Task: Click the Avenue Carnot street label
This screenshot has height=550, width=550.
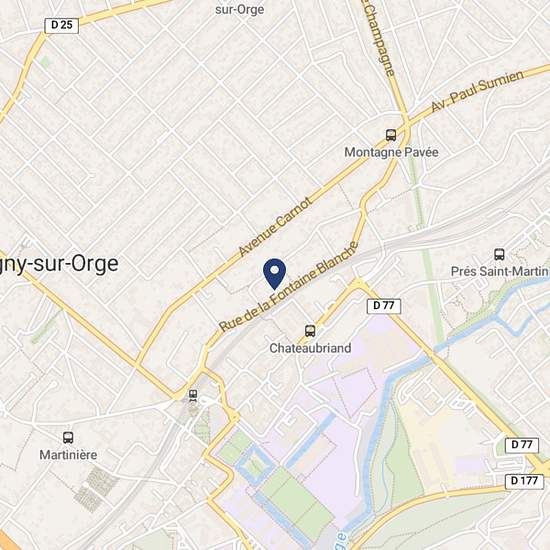Action: tap(275, 227)
